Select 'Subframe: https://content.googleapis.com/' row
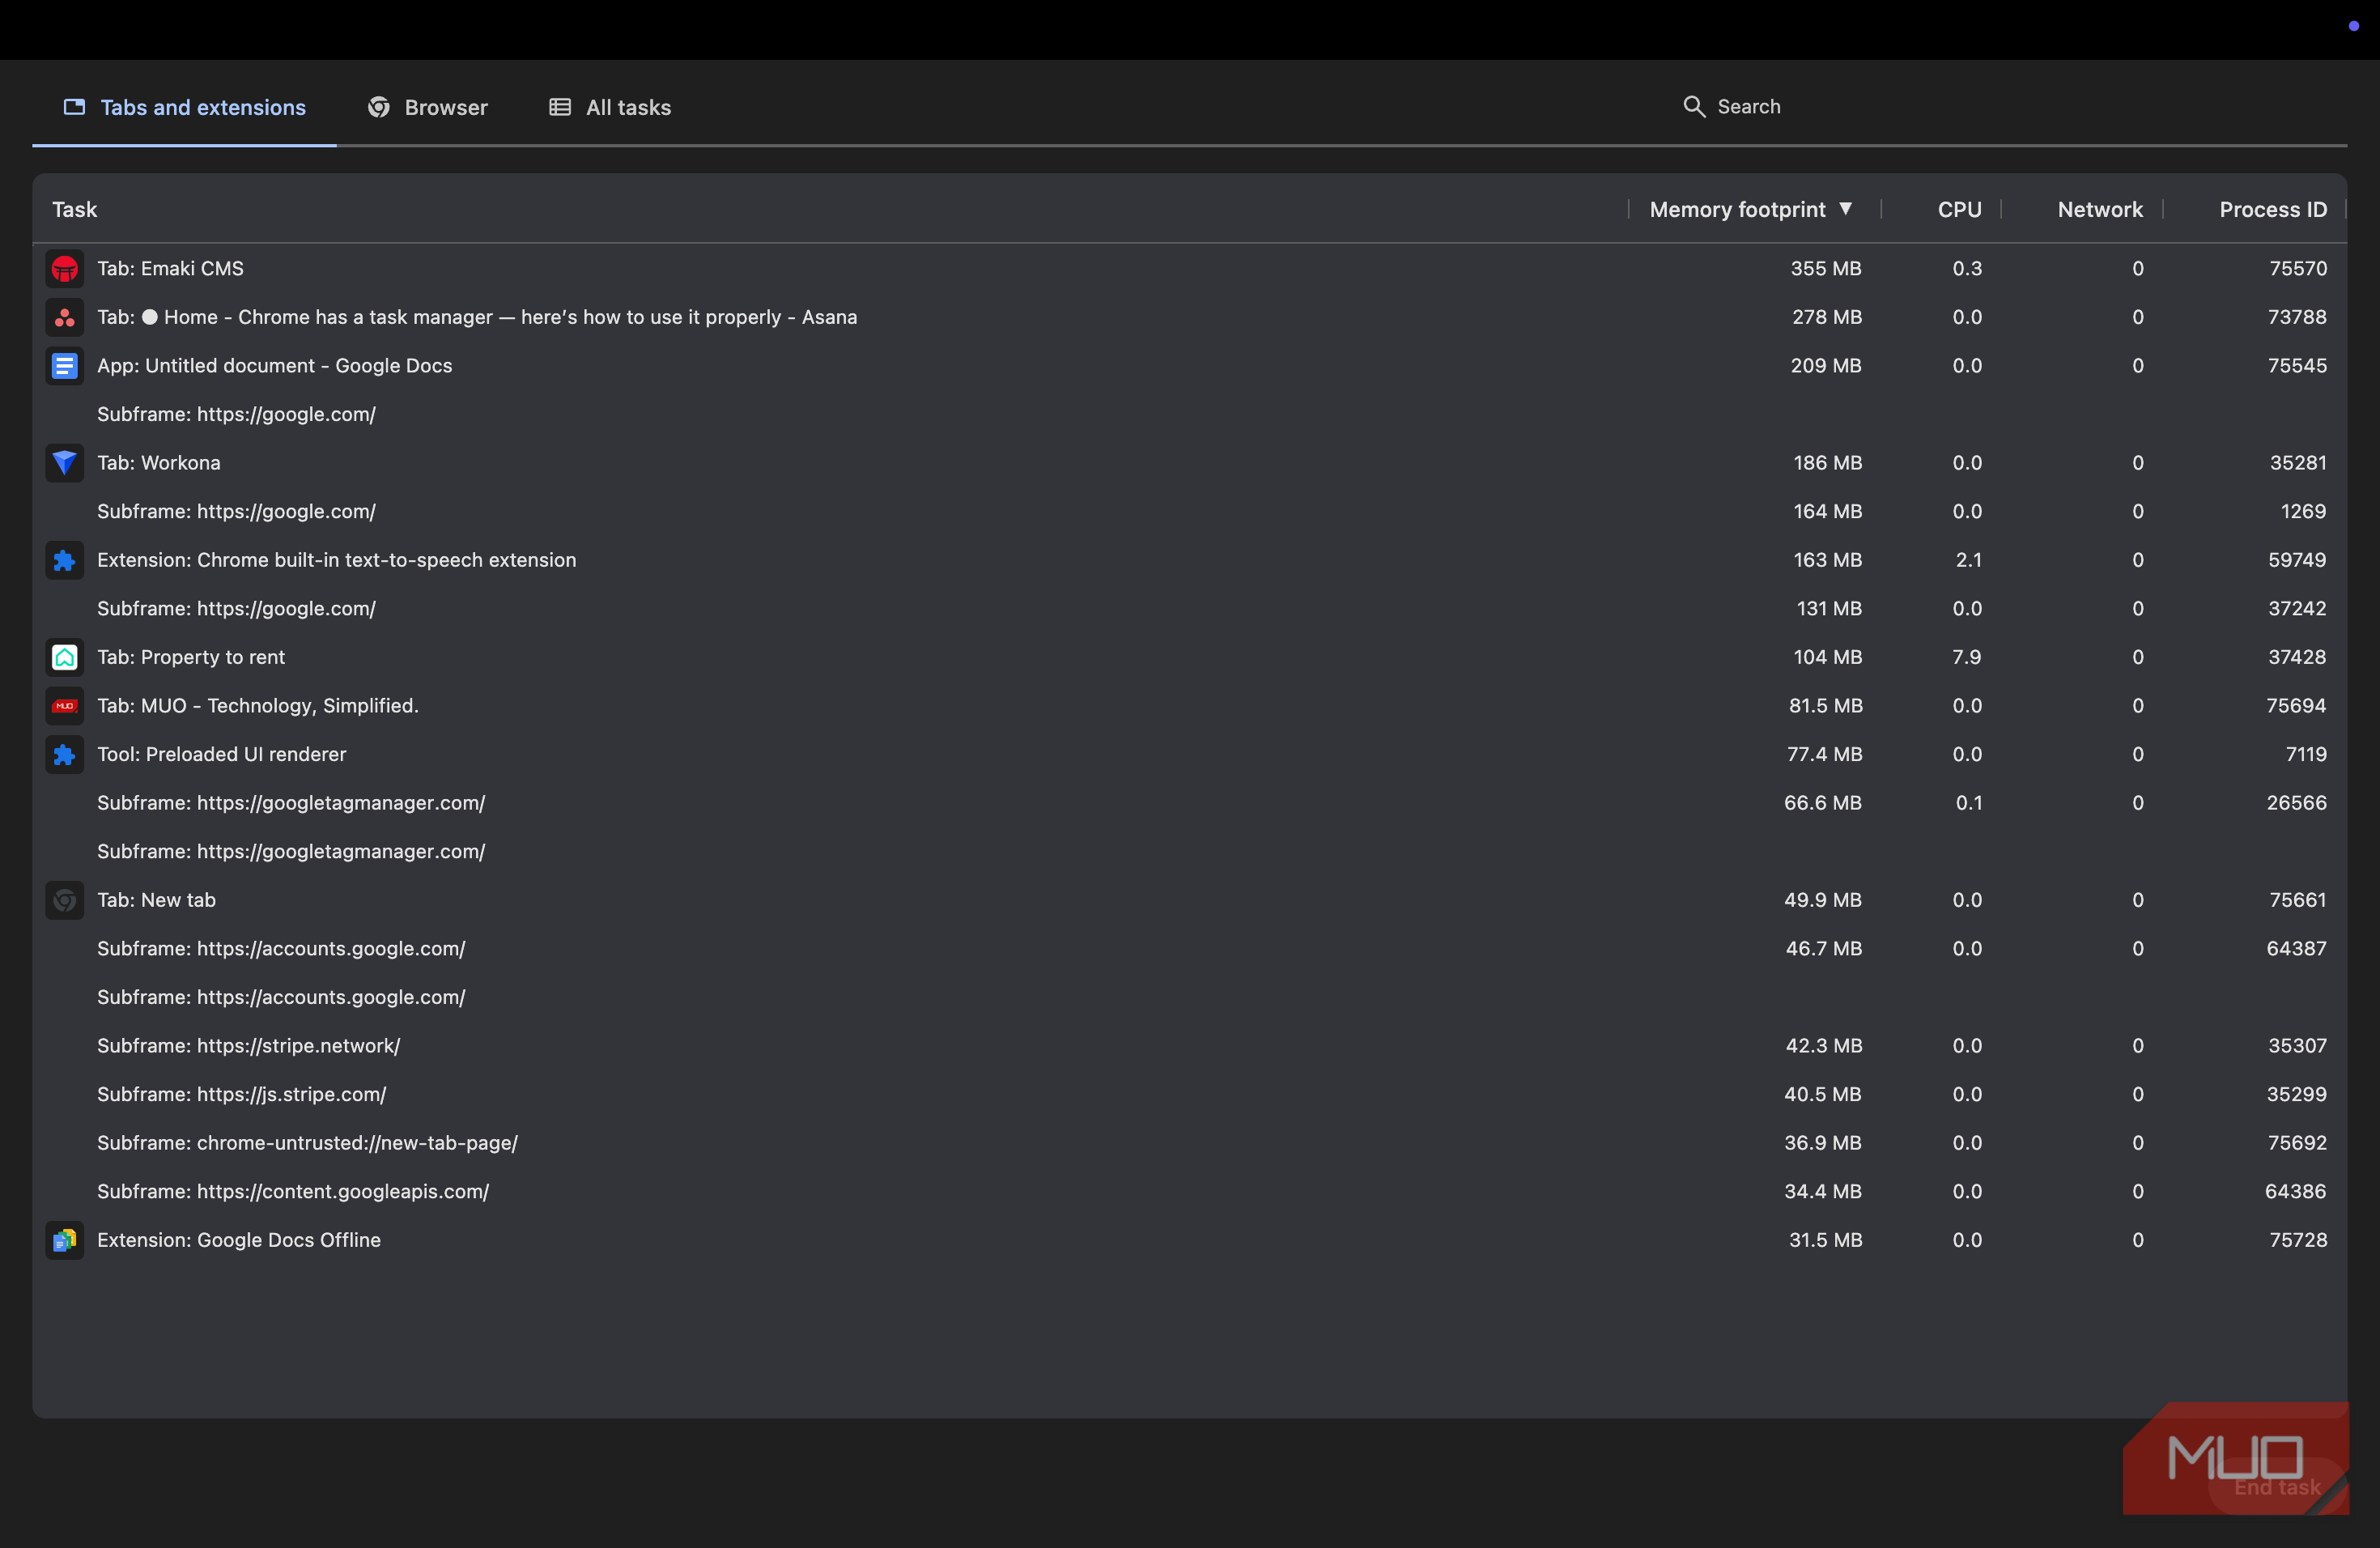Screen dimensions: 2380x1548 click(x=1189, y=1192)
